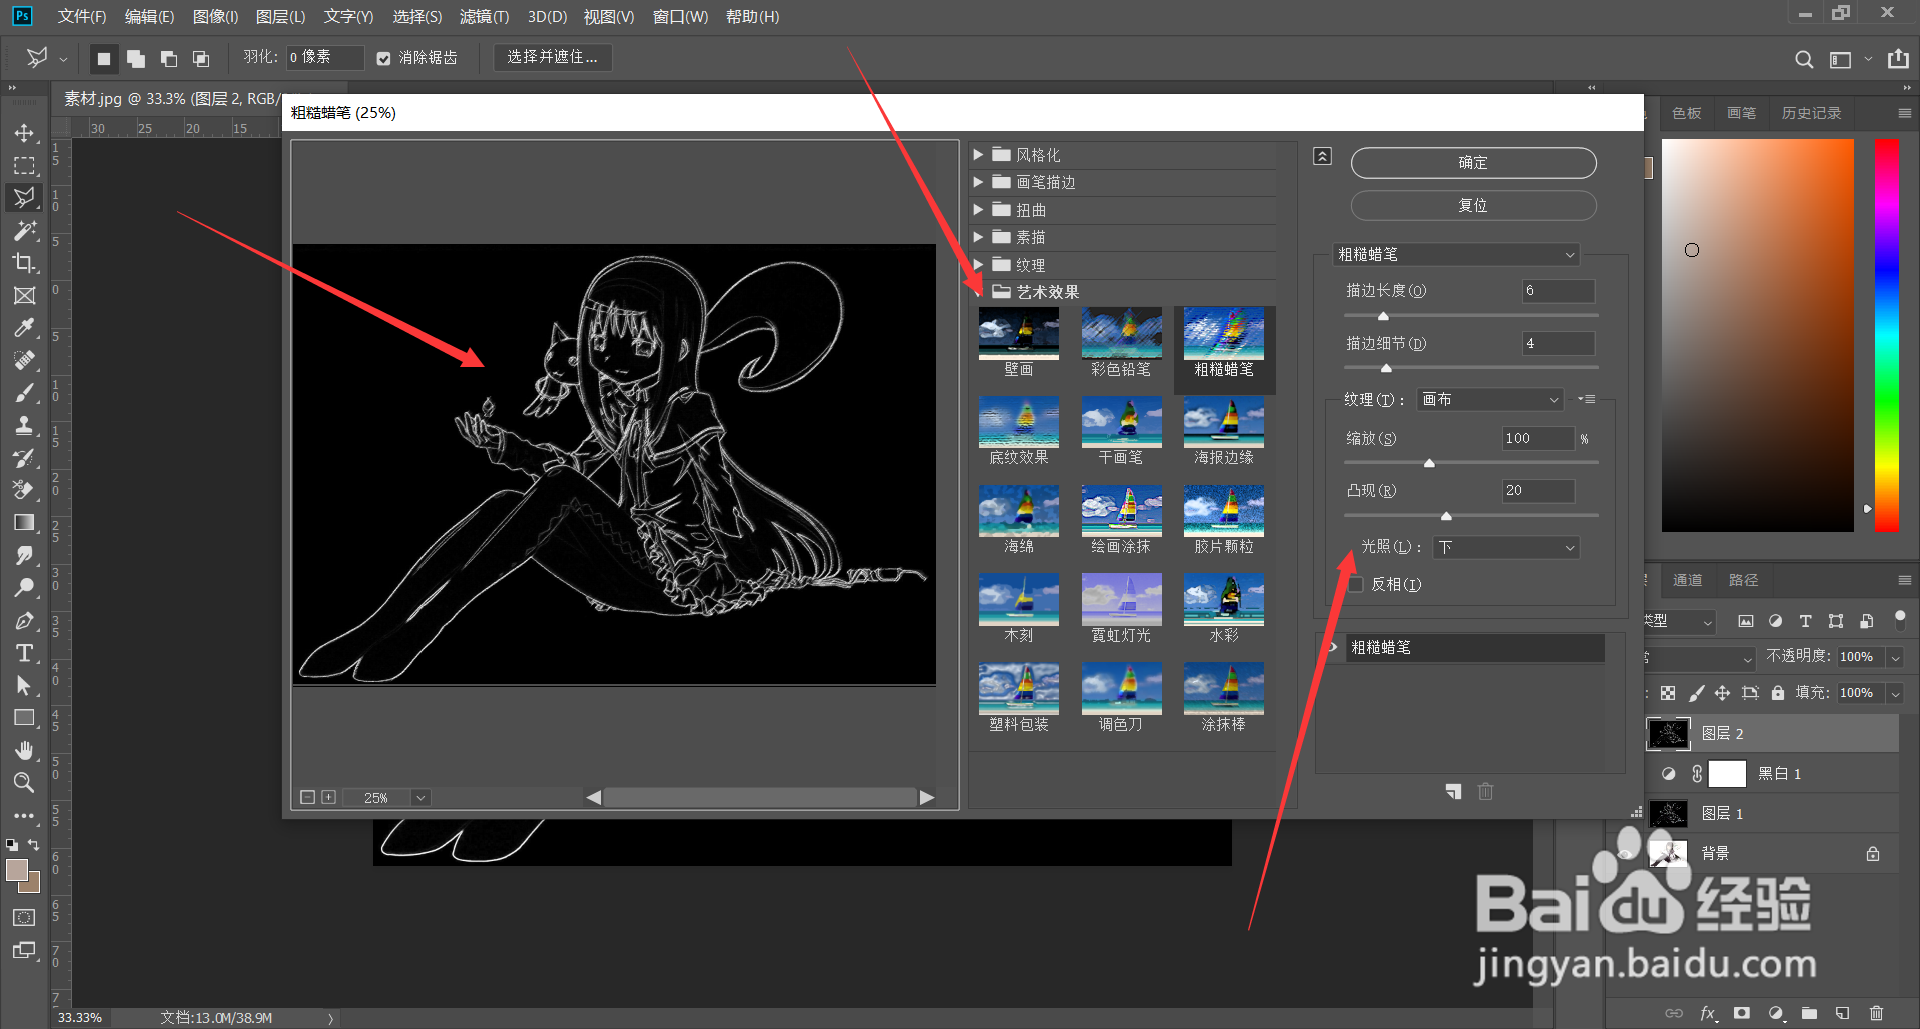Expand the 素描 filter folder
The height and width of the screenshot is (1029, 1920).
978,237
